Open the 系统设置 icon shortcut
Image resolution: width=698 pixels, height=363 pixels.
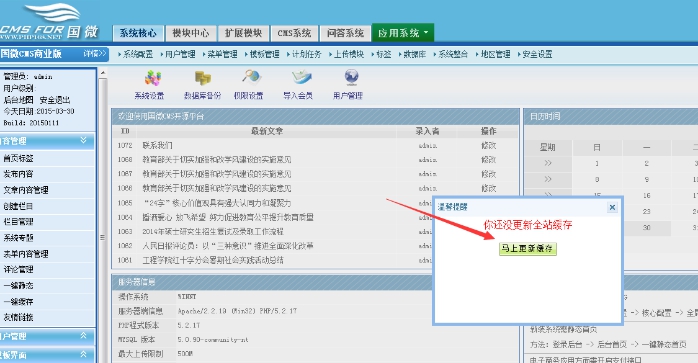click(x=153, y=79)
